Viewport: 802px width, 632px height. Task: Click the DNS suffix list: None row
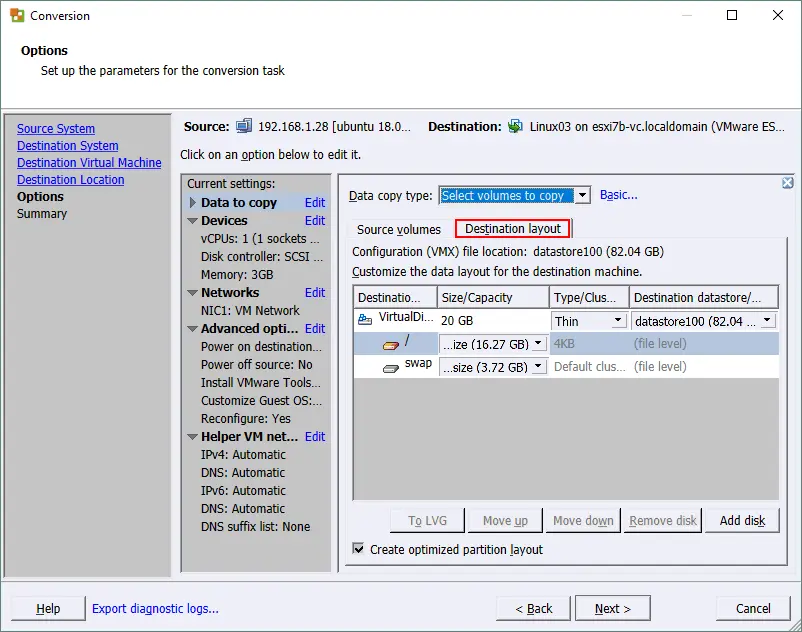coord(255,527)
